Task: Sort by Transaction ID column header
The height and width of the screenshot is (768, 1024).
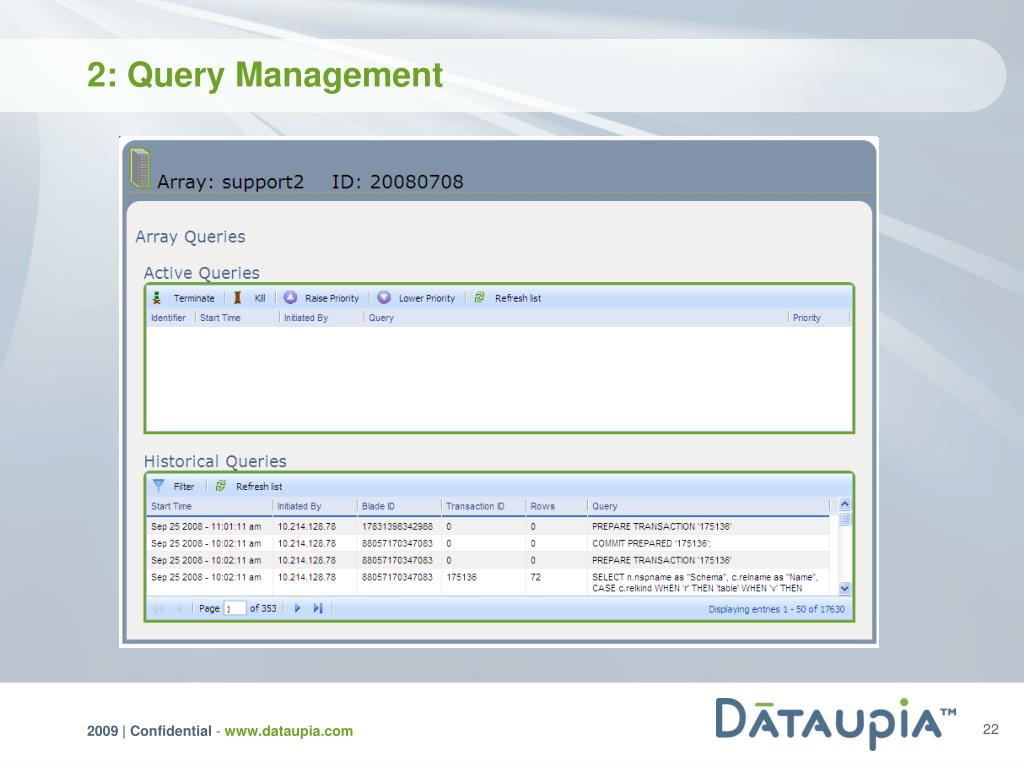Action: (x=475, y=506)
